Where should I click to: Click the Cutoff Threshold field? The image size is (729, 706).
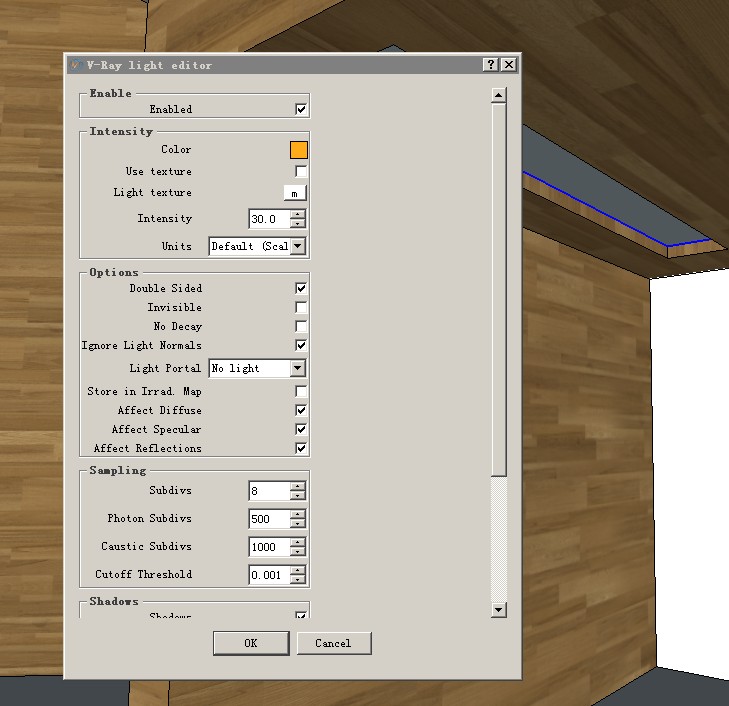click(269, 575)
